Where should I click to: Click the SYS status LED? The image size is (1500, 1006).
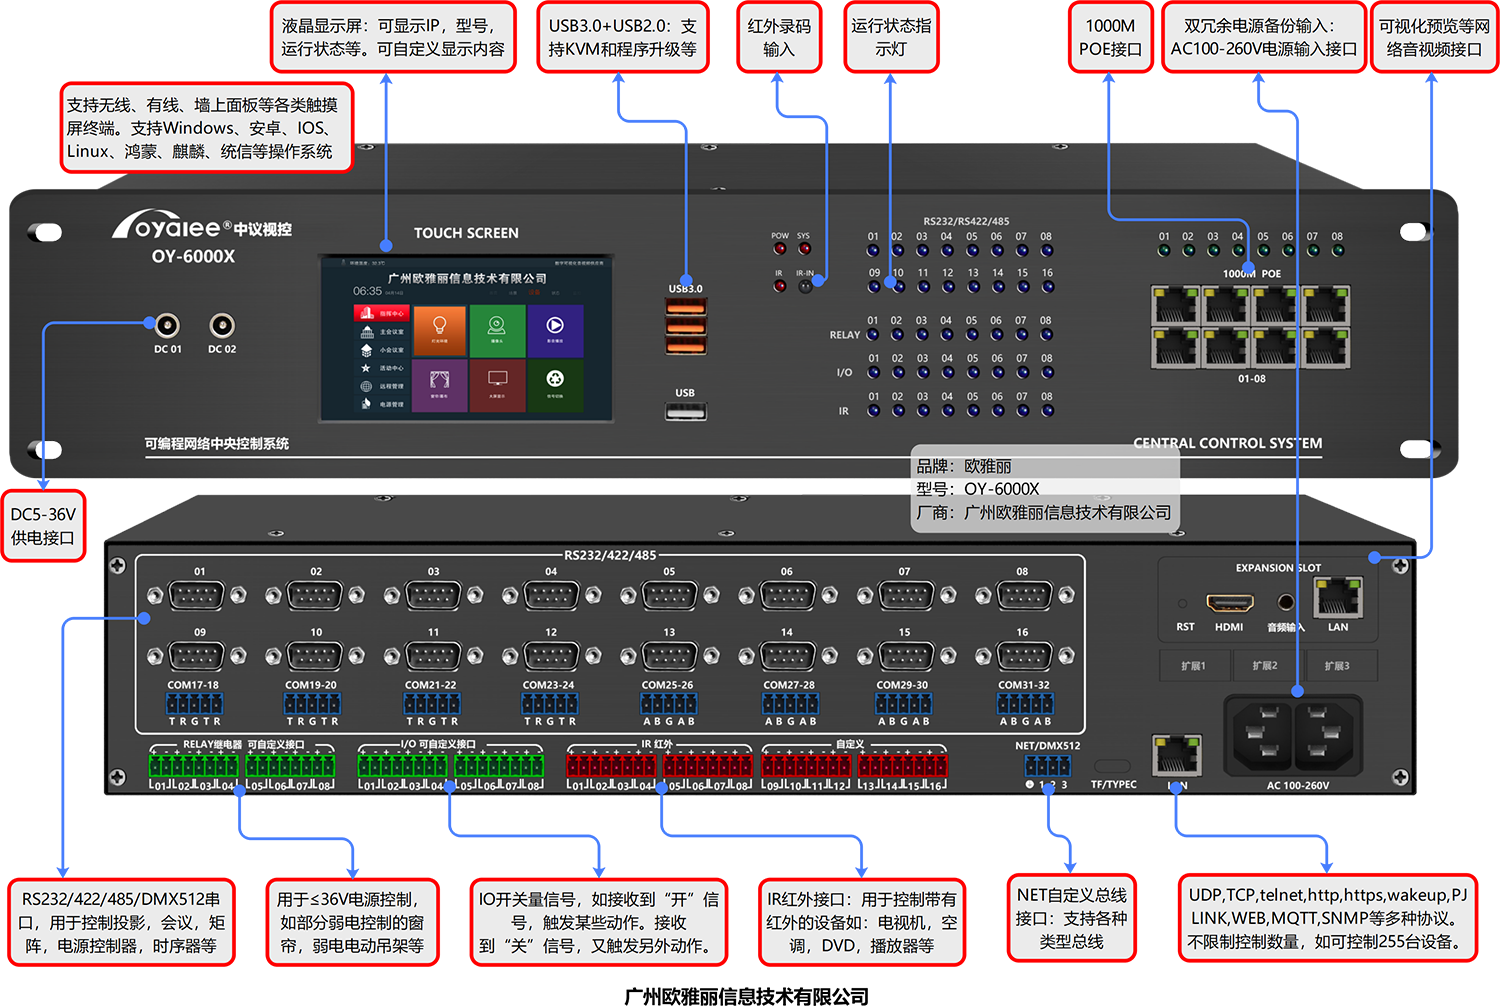(x=804, y=249)
